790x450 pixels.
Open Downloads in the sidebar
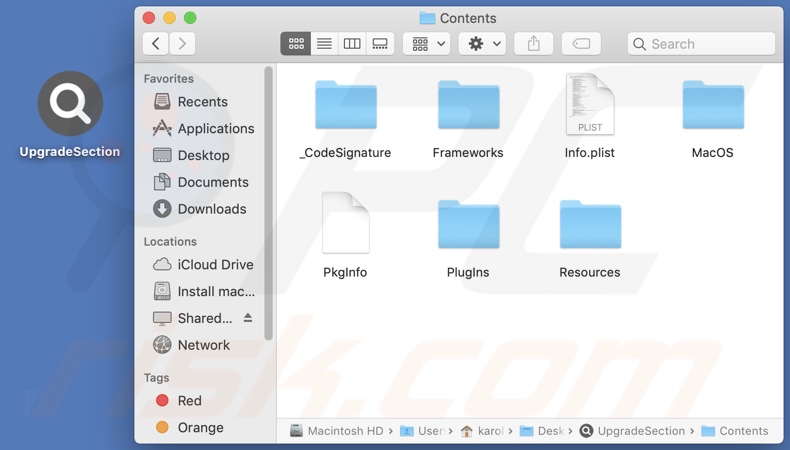click(211, 209)
